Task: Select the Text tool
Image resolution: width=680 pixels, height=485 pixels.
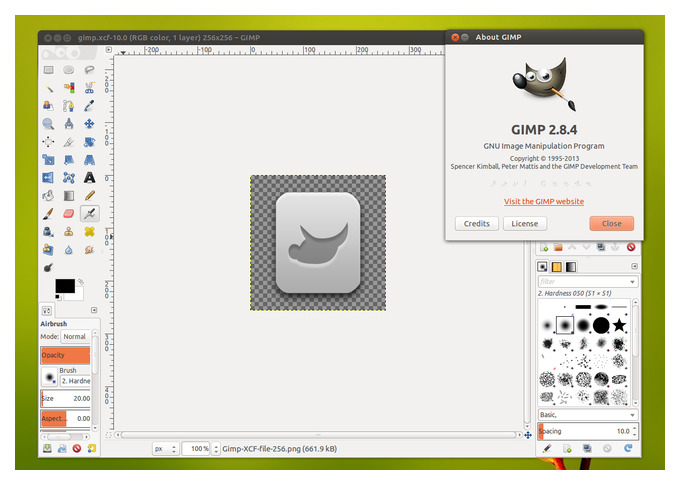Action: click(x=89, y=177)
